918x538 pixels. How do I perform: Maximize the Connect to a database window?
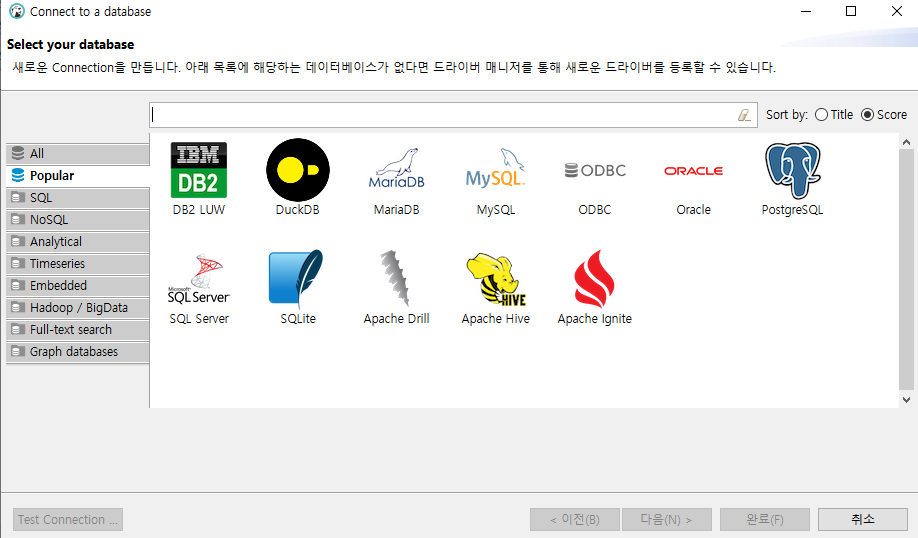[x=851, y=11]
